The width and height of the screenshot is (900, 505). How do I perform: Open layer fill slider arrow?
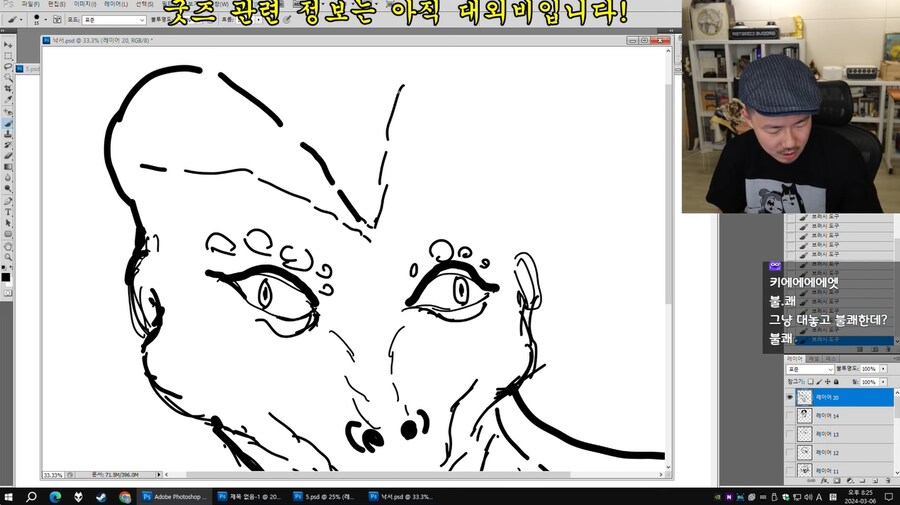pos(883,382)
